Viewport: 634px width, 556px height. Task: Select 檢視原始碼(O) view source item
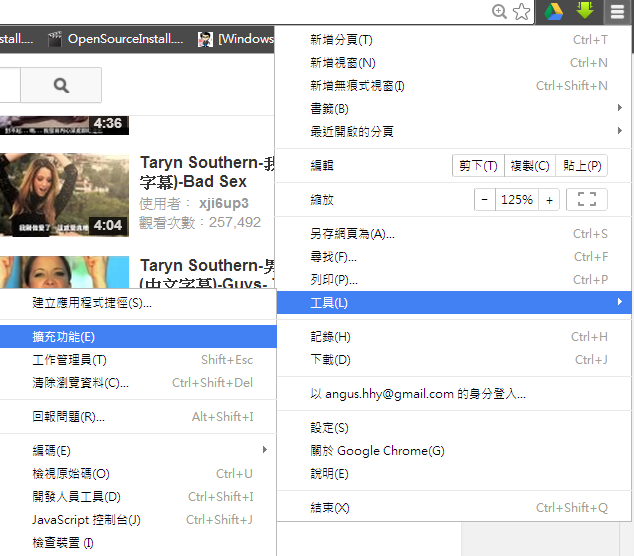(x=138, y=474)
